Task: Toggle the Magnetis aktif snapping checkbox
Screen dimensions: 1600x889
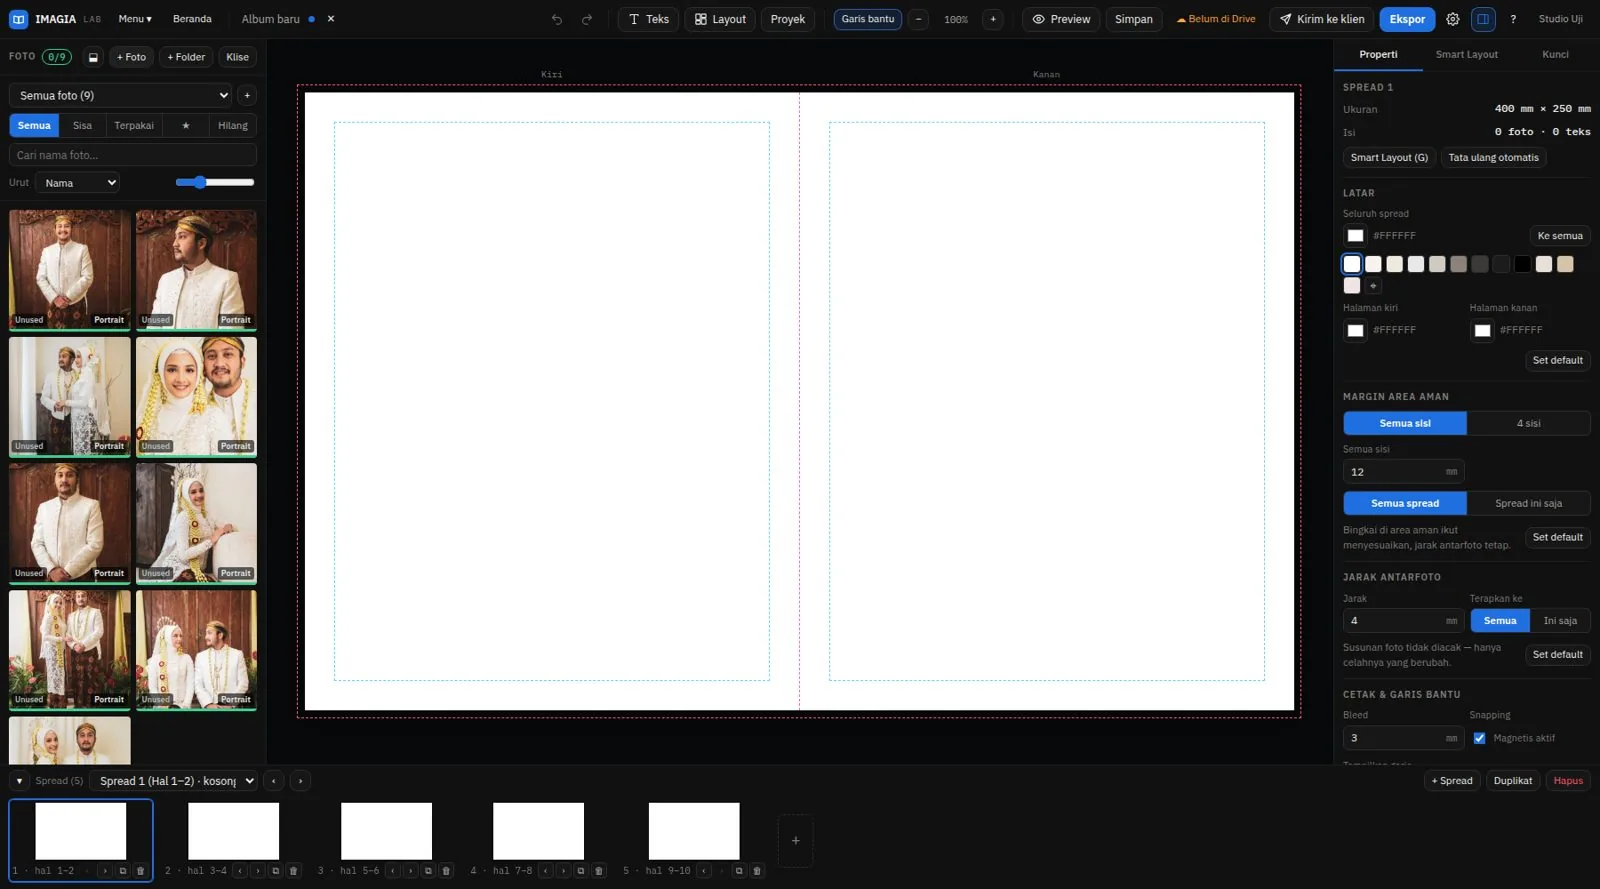Action: coord(1479,738)
